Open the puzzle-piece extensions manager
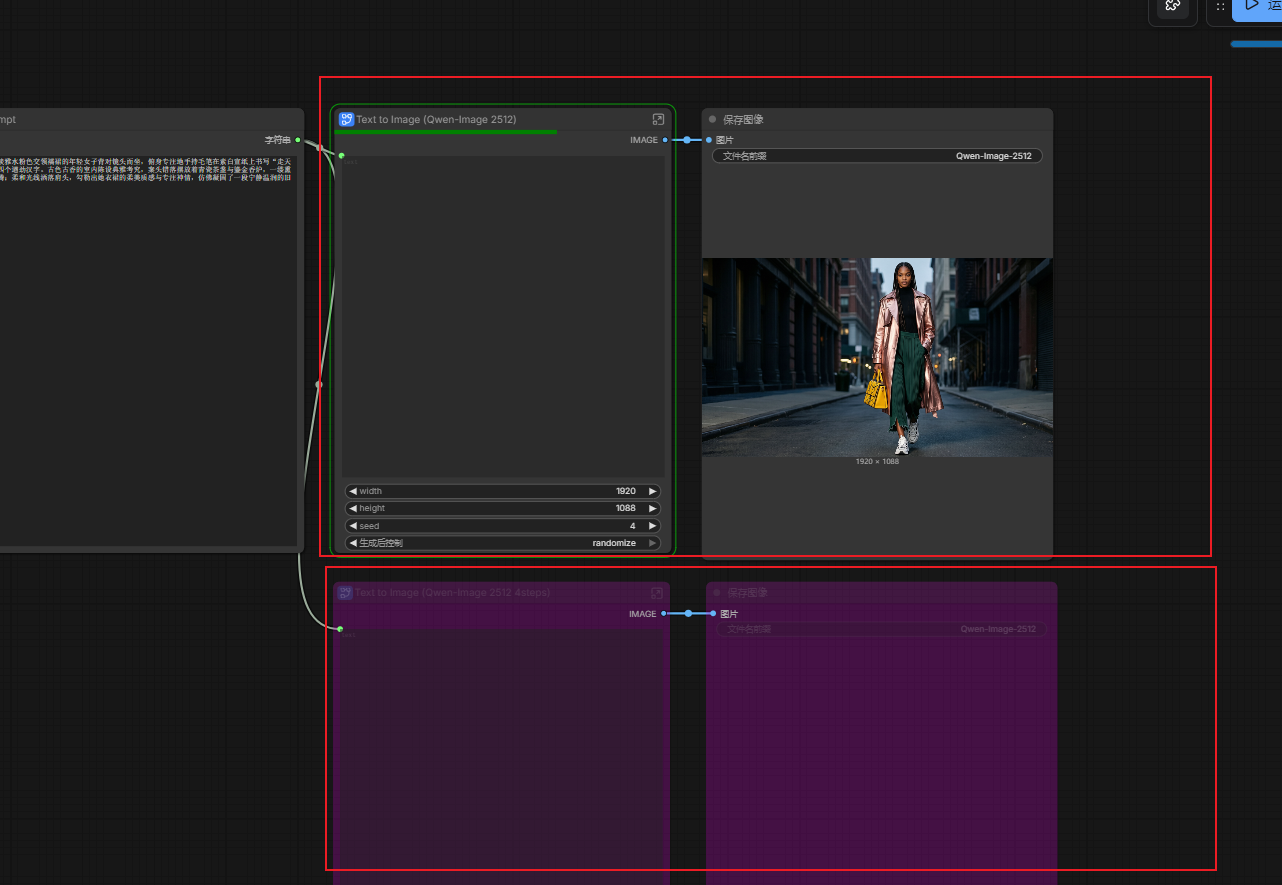1282x885 pixels. [x=1173, y=6]
